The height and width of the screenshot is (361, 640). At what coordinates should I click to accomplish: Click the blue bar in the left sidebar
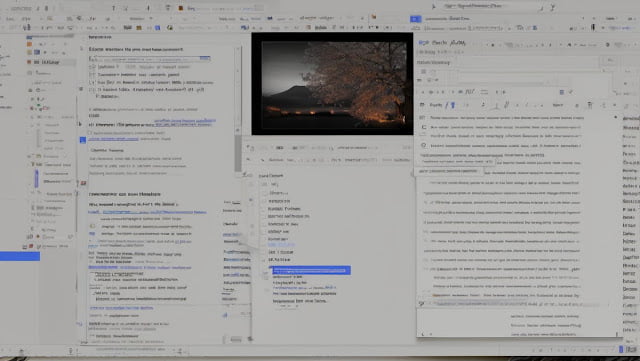pyautogui.click(x=20, y=256)
